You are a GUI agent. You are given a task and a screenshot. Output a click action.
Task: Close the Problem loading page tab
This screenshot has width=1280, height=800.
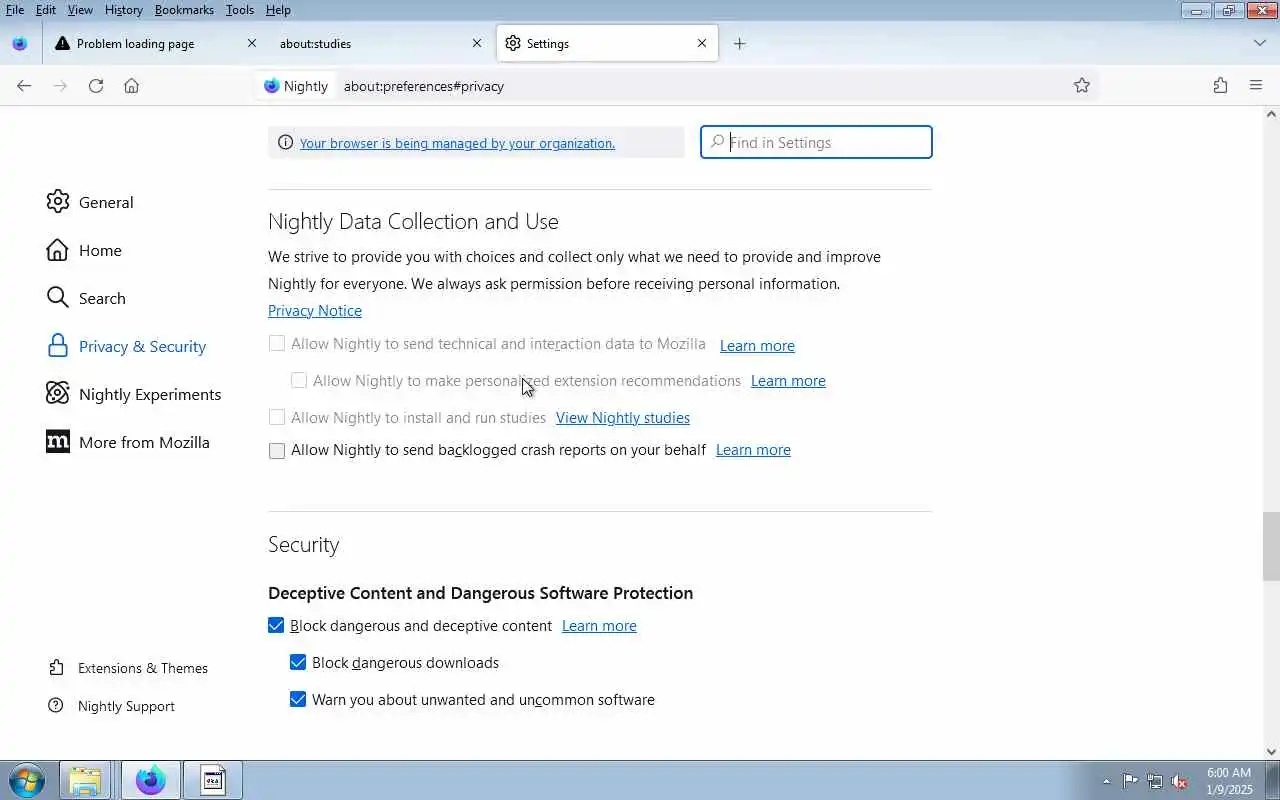[x=252, y=43]
